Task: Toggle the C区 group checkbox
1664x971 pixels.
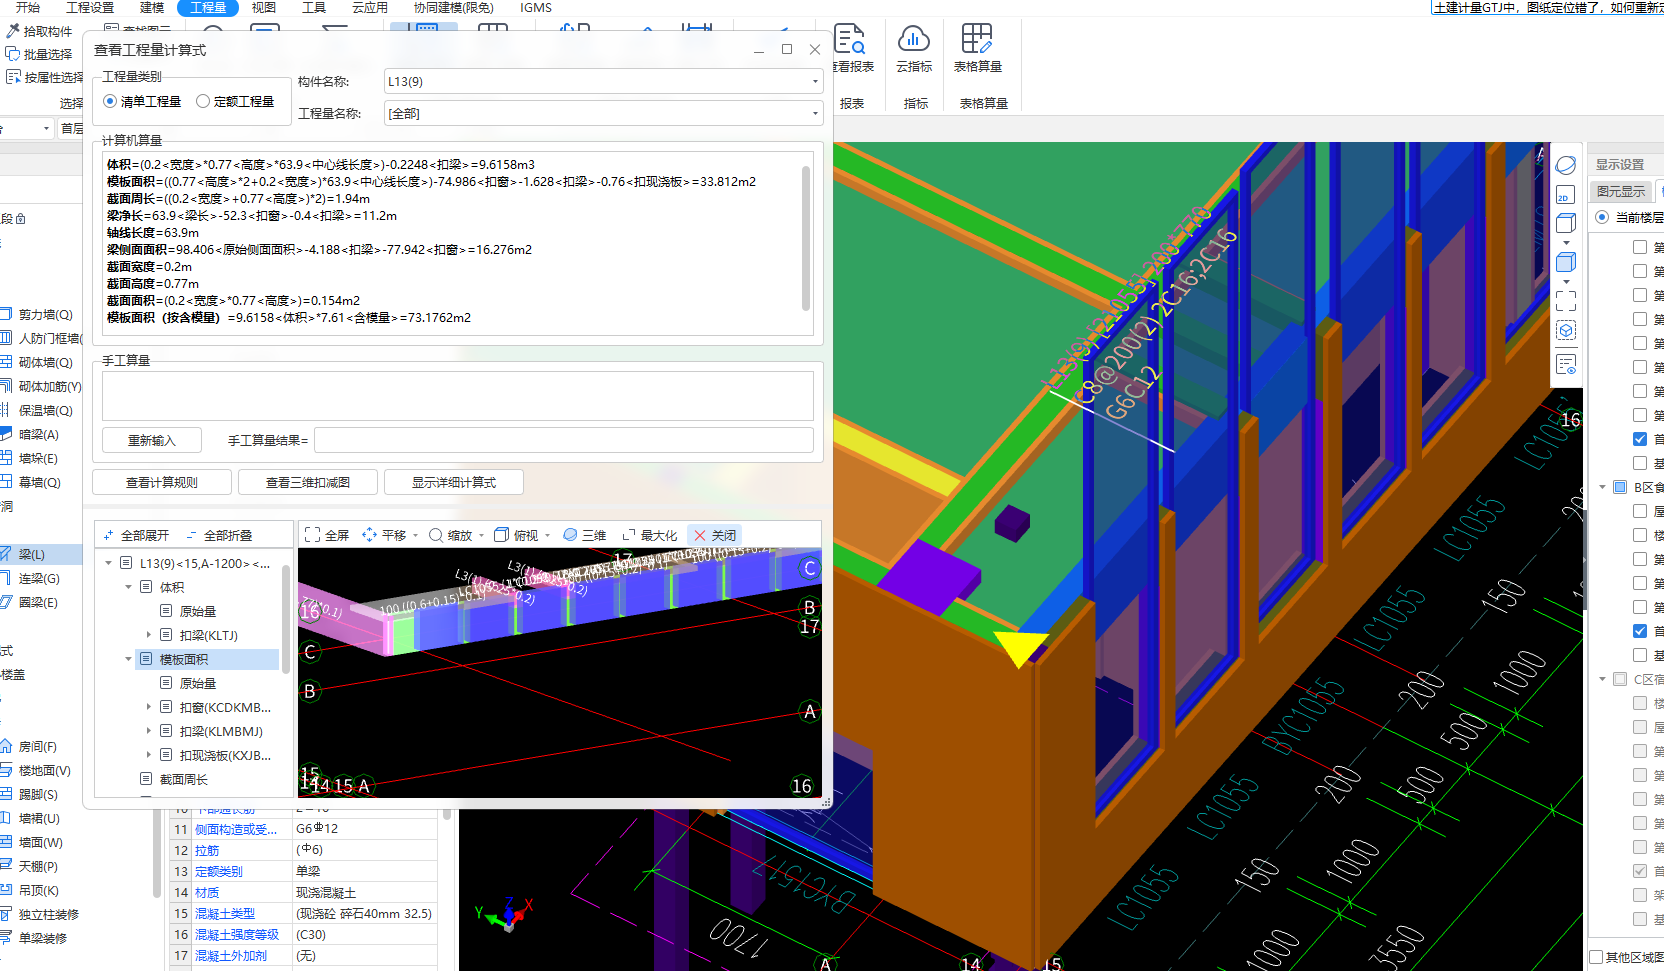Action: (x=1620, y=679)
